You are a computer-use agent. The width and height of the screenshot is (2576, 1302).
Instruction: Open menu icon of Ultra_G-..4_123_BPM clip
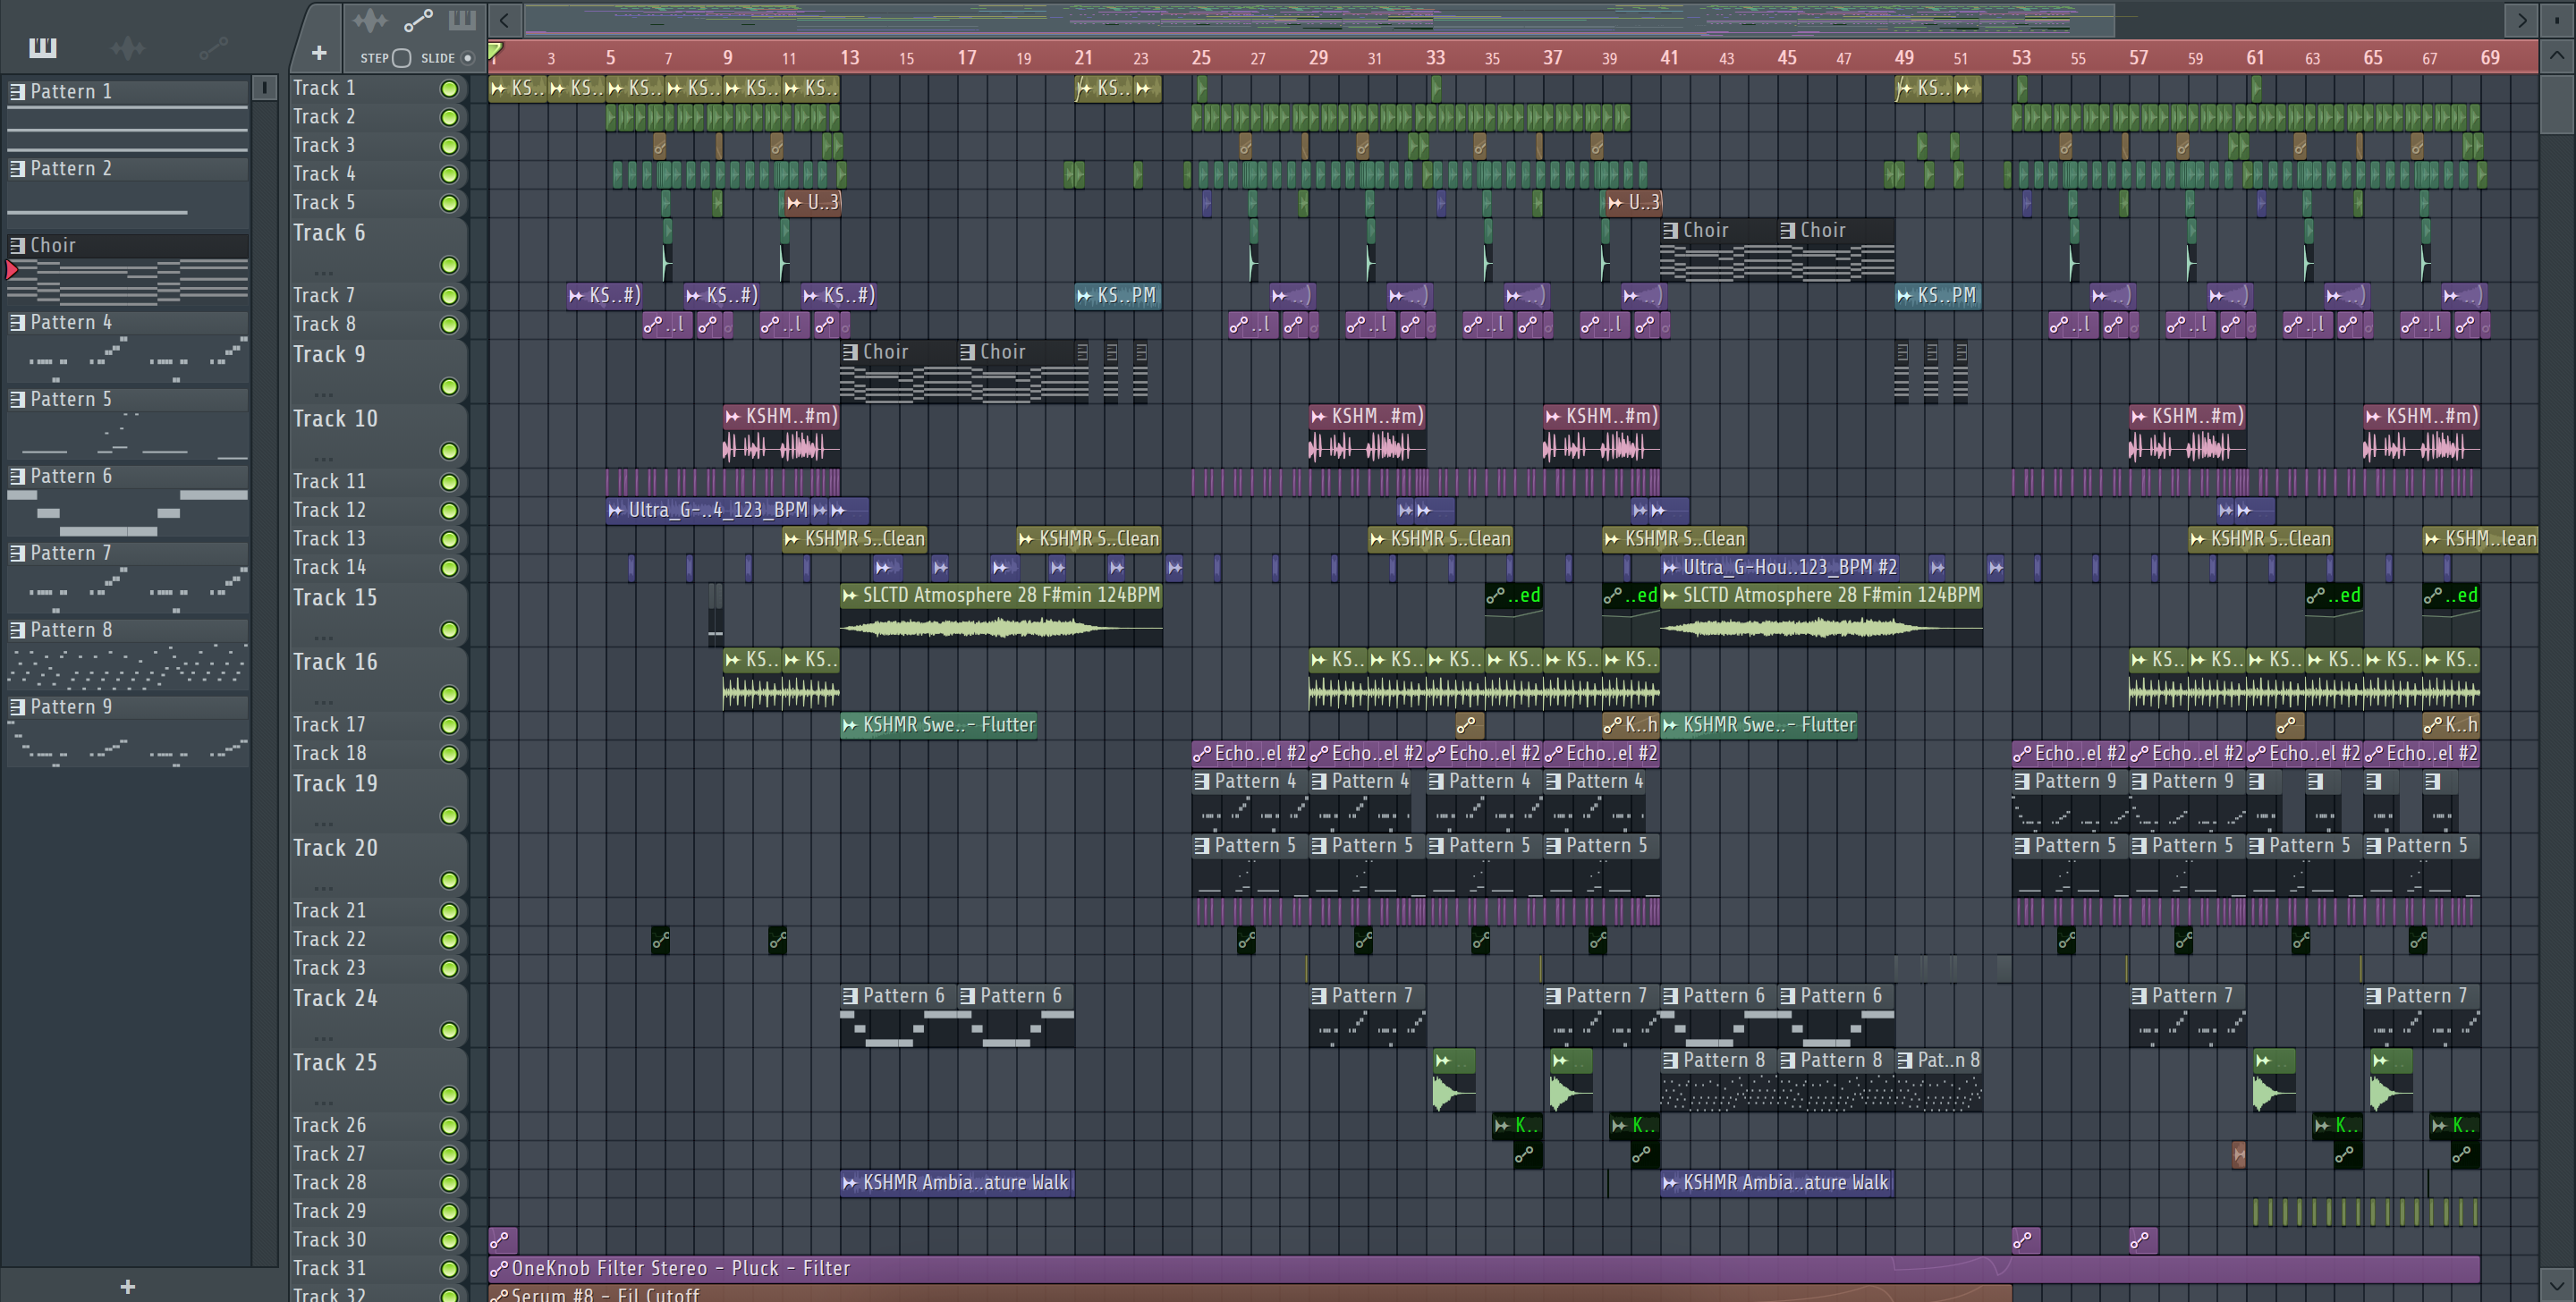616,511
